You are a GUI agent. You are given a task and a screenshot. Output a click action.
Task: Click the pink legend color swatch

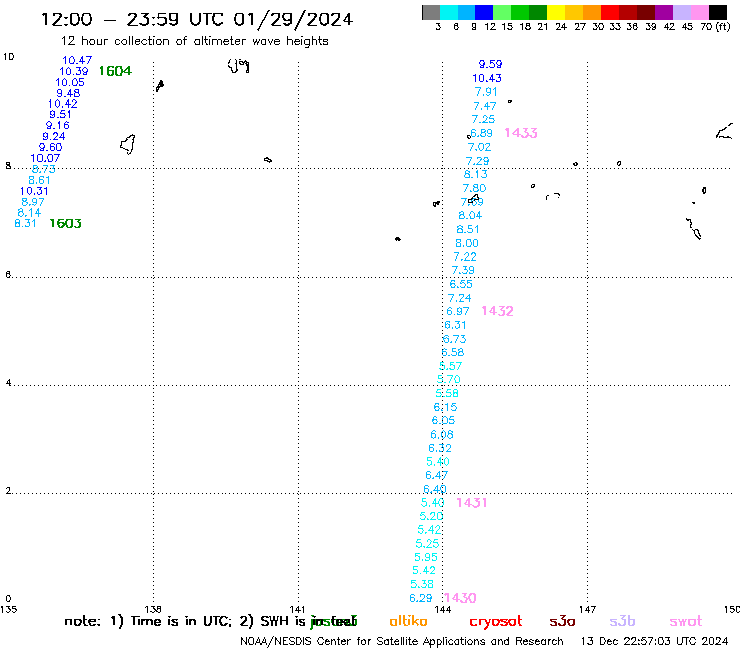click(699, 12)
